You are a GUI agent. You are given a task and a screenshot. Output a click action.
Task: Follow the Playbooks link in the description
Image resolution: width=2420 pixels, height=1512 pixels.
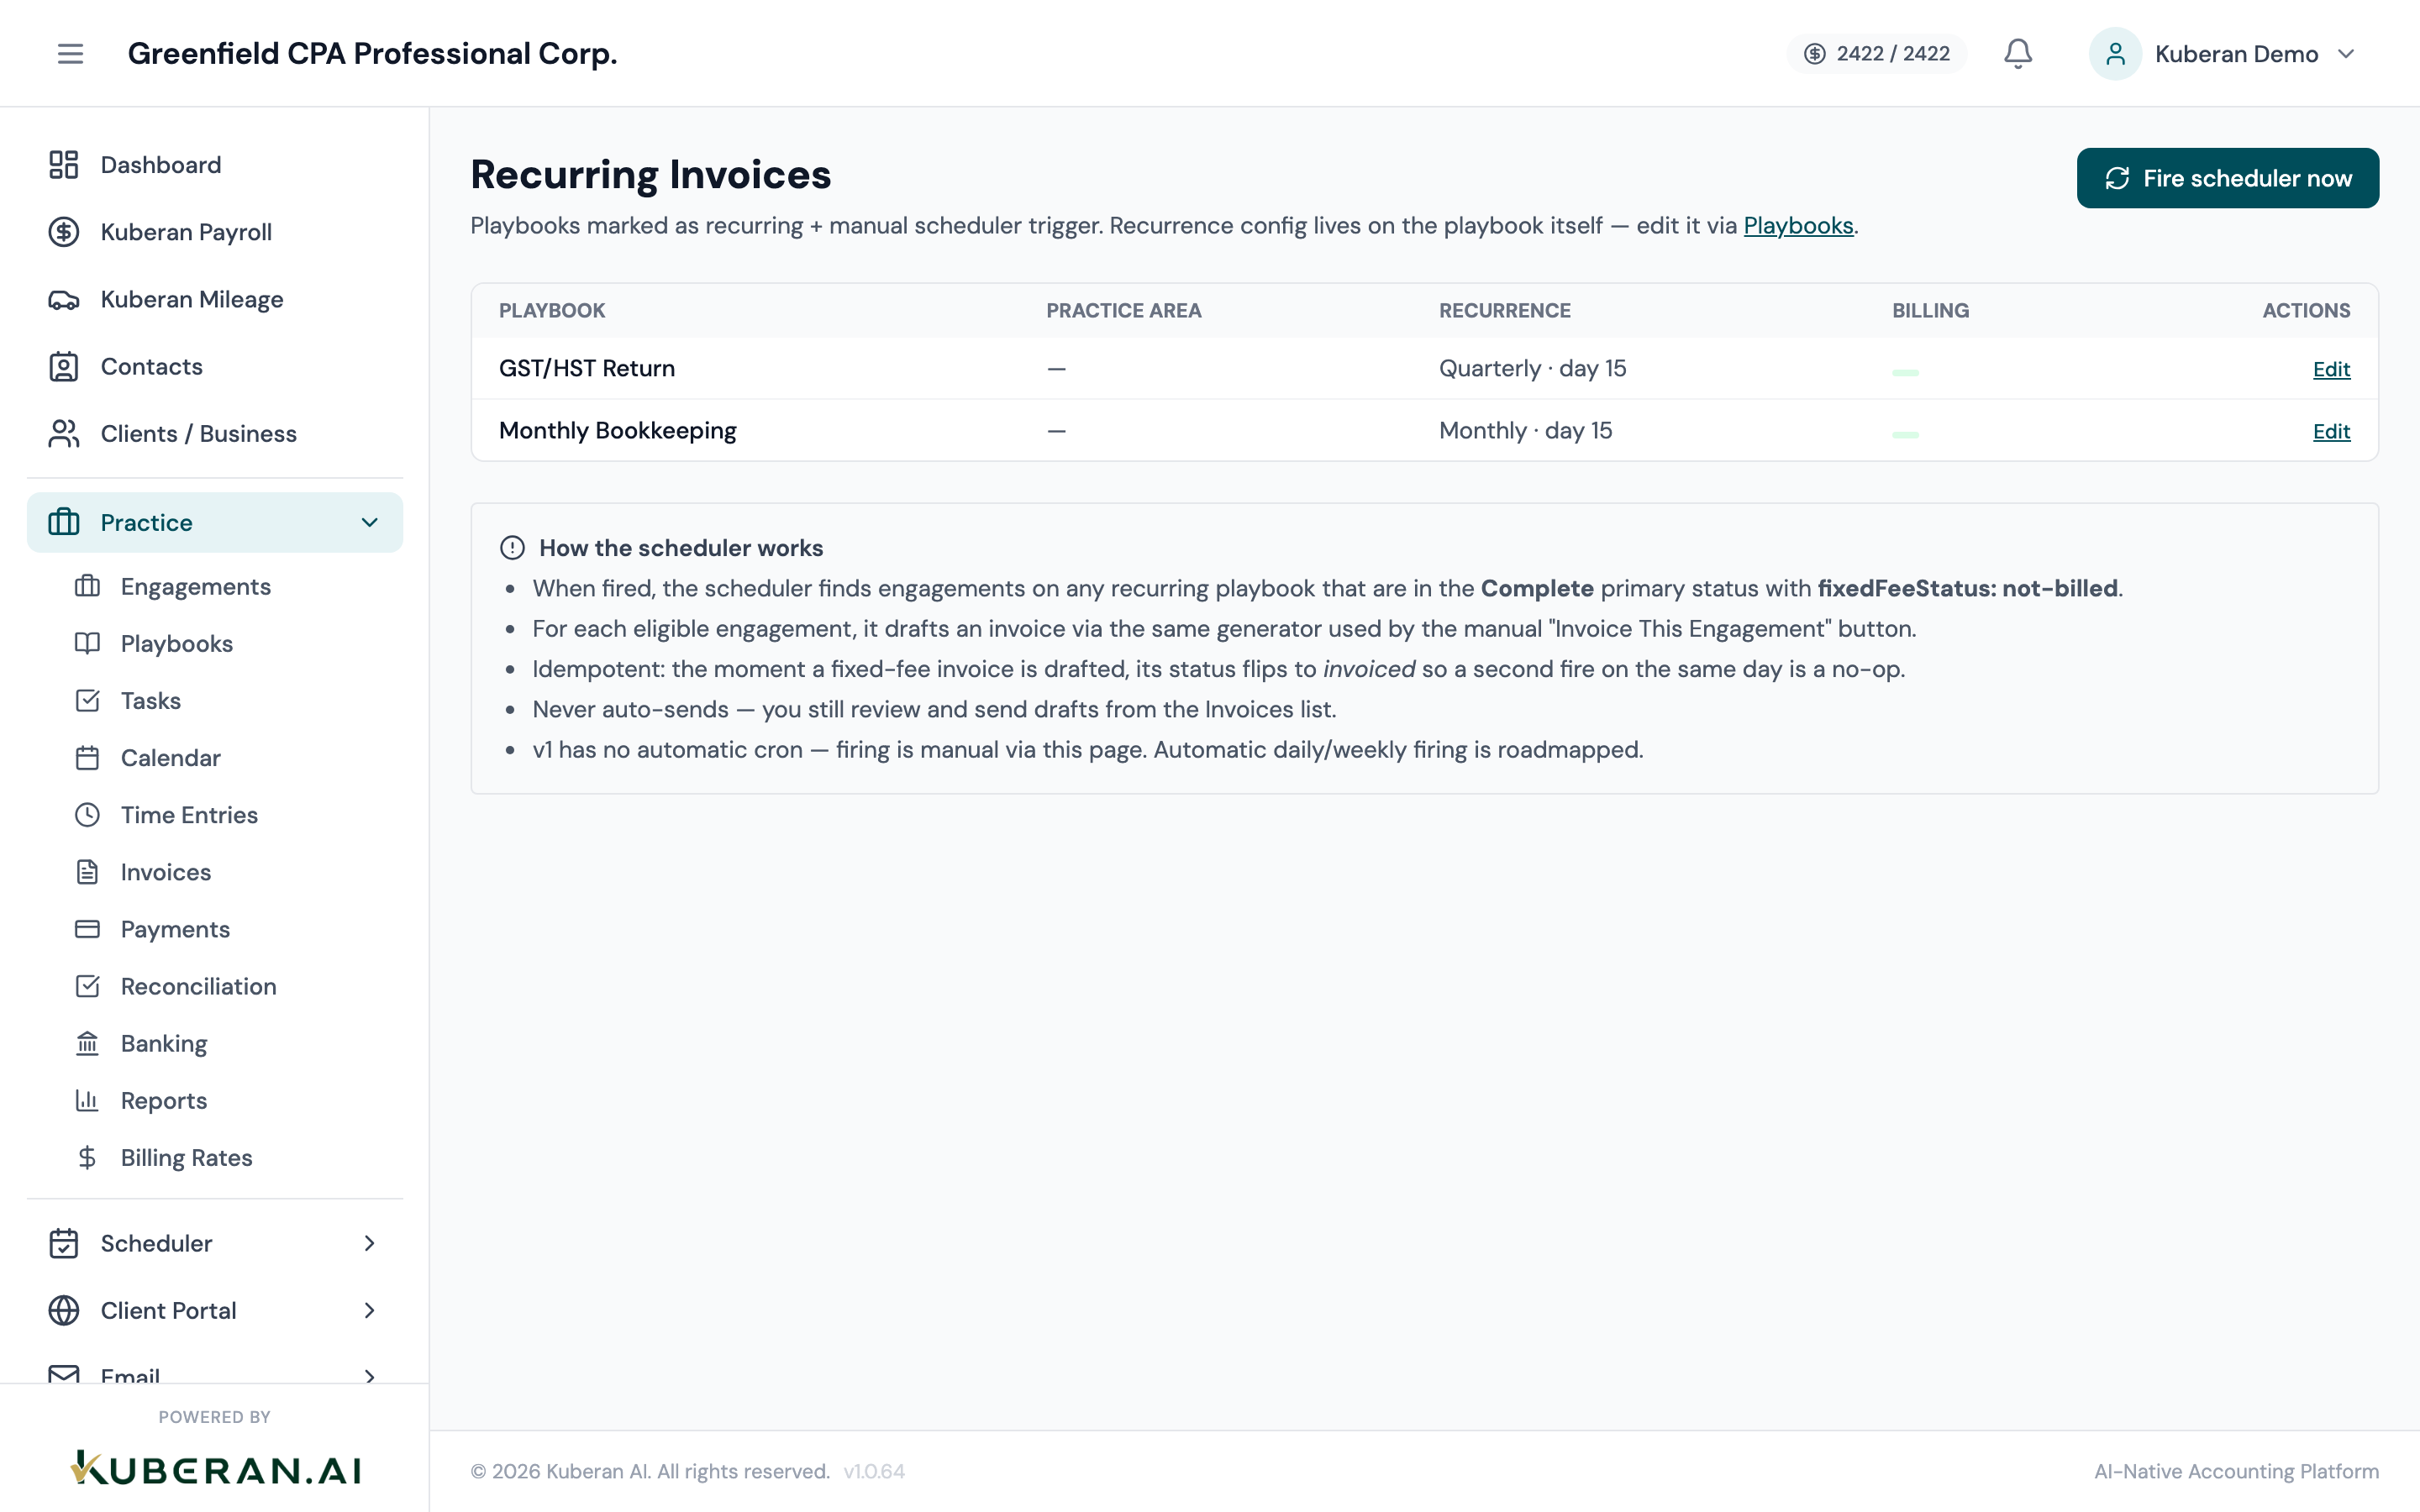click(x=1798, y=226)
